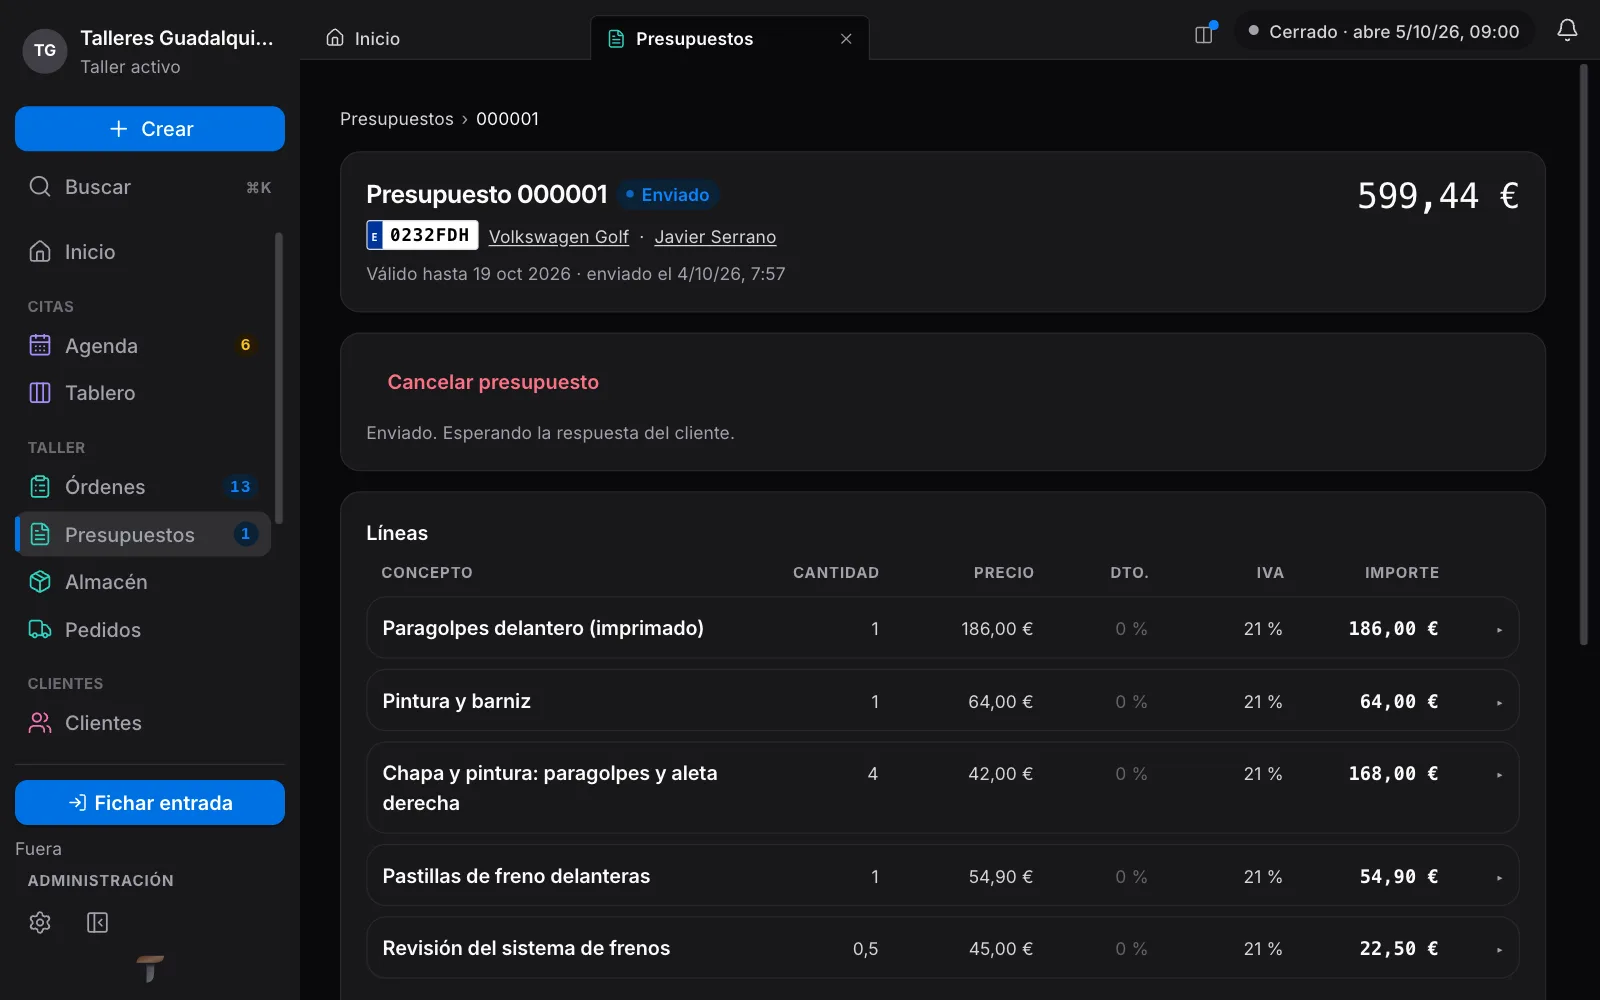The height and width of the screenshot is (1000, 1600).
Task: Open settings gear icon in sidebar
Action: tap(40, 922)
